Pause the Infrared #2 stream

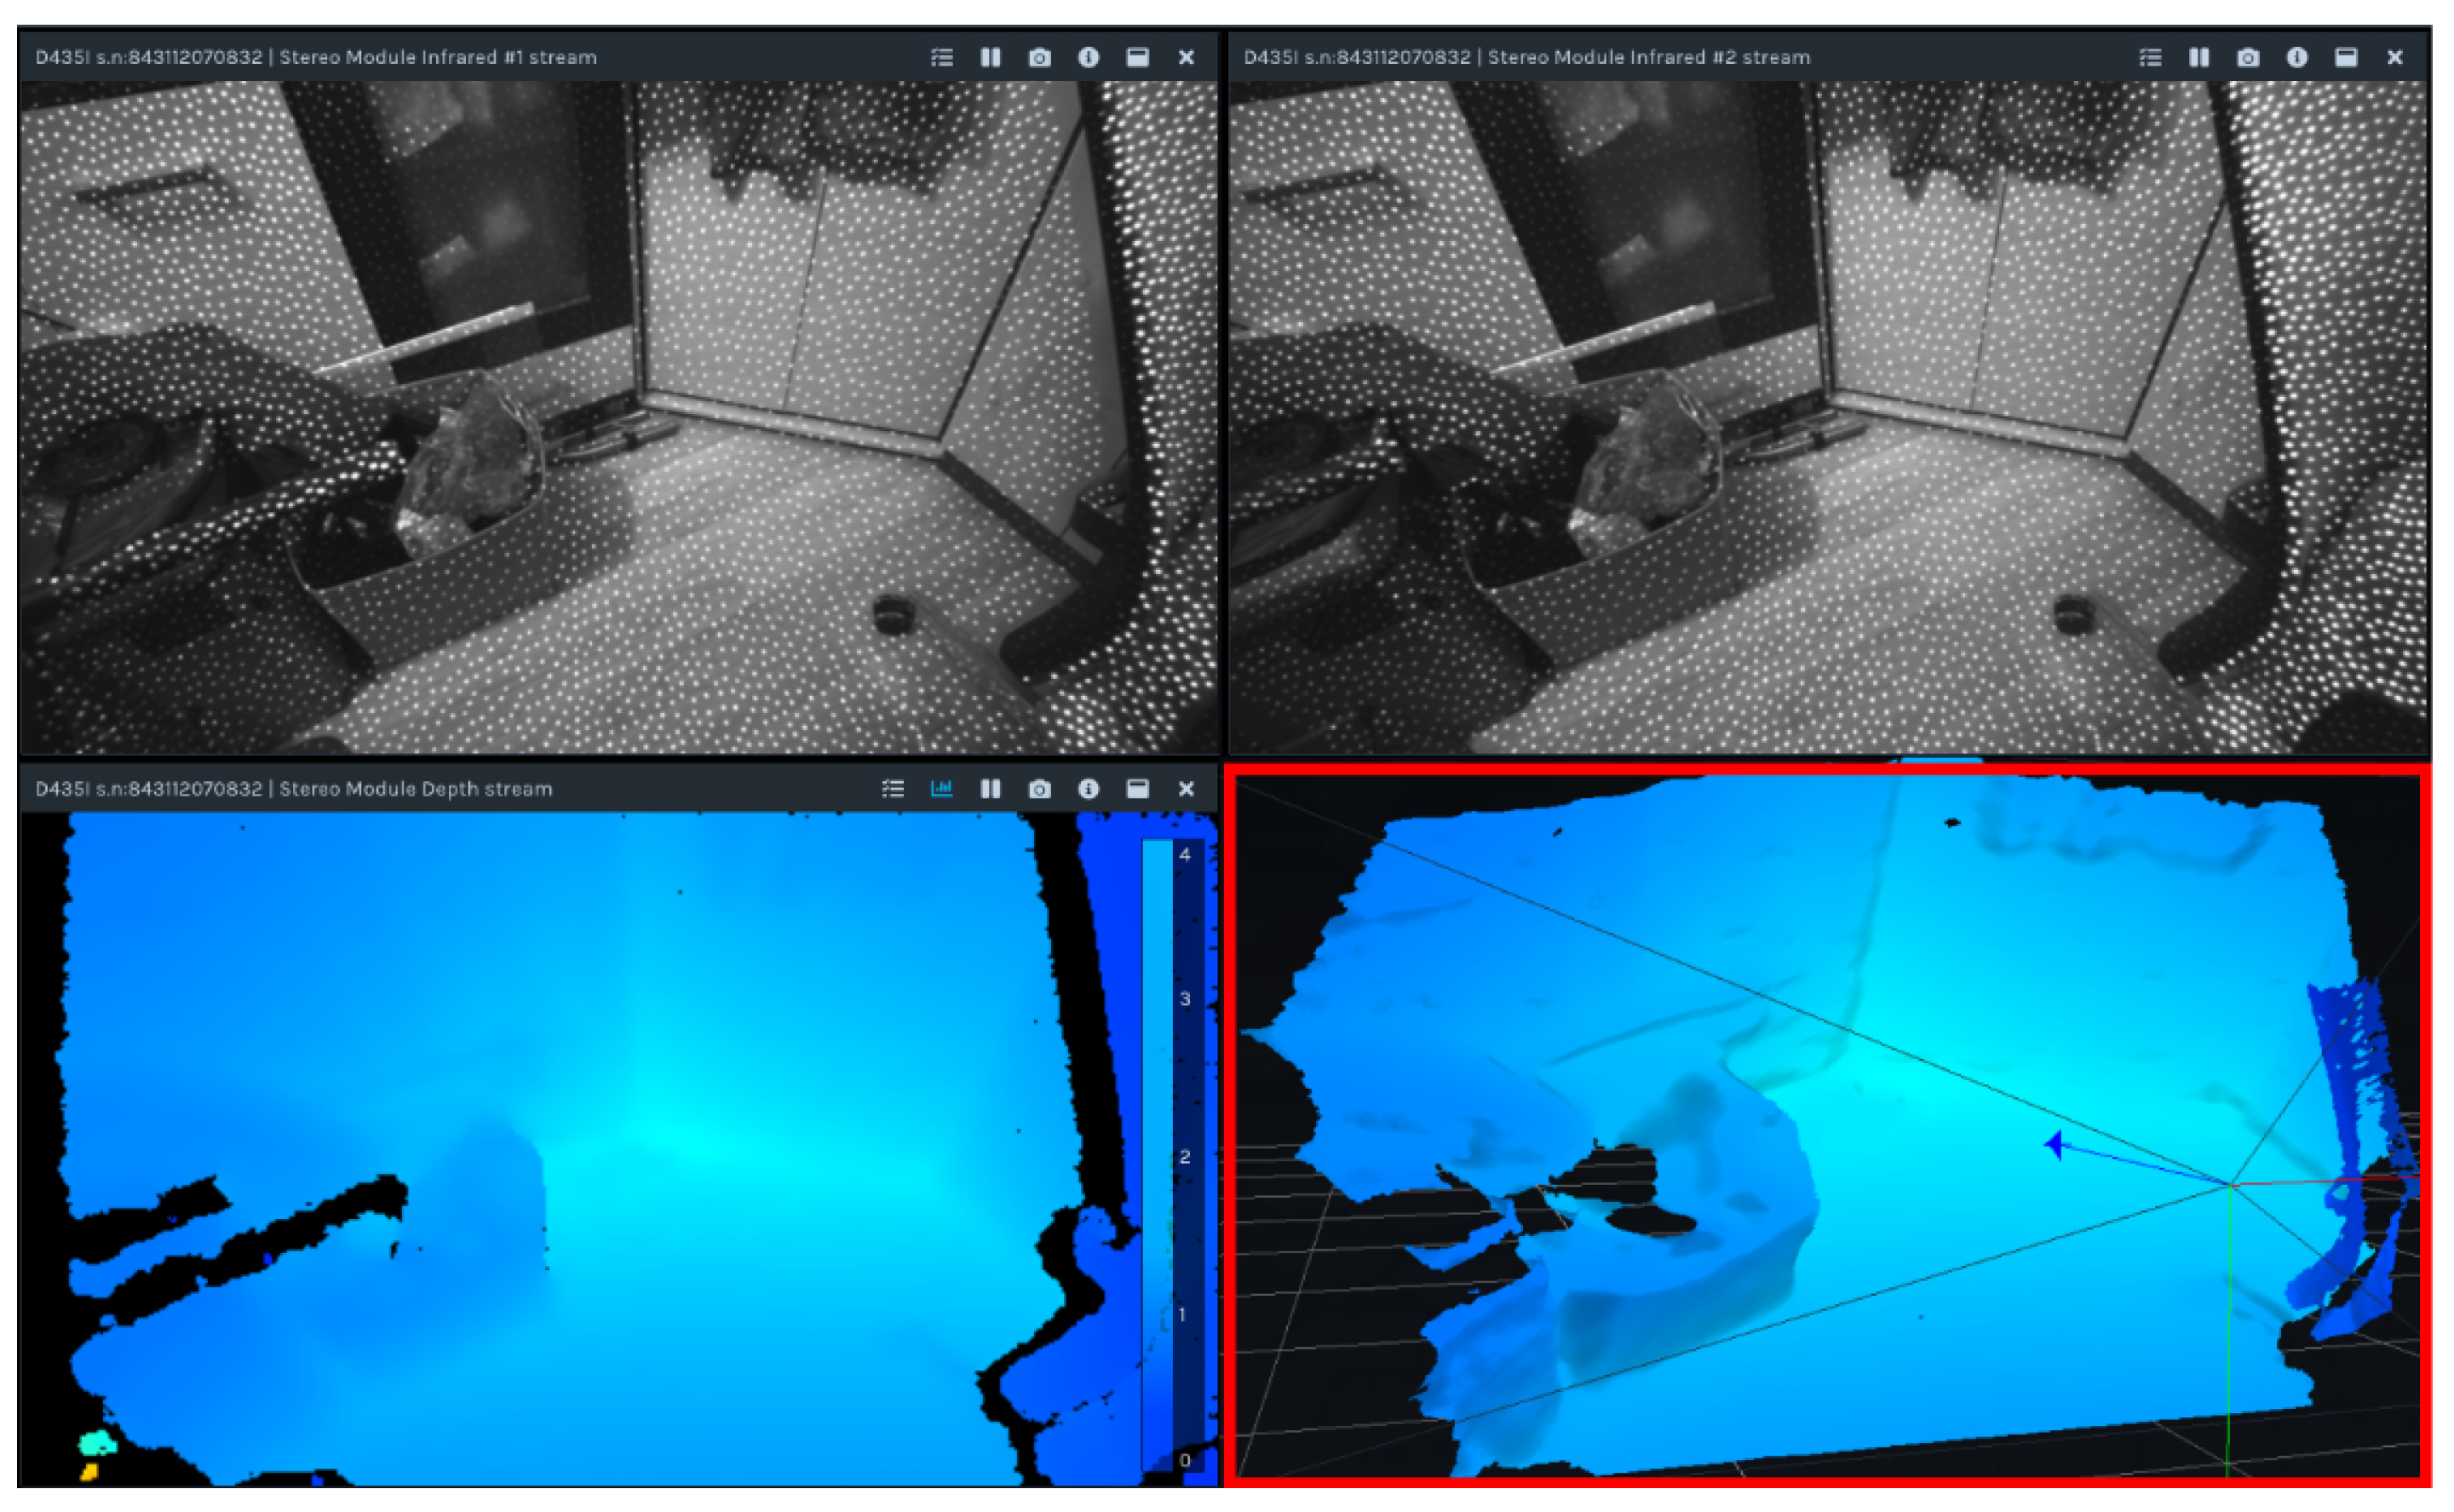pos(2198,57)
